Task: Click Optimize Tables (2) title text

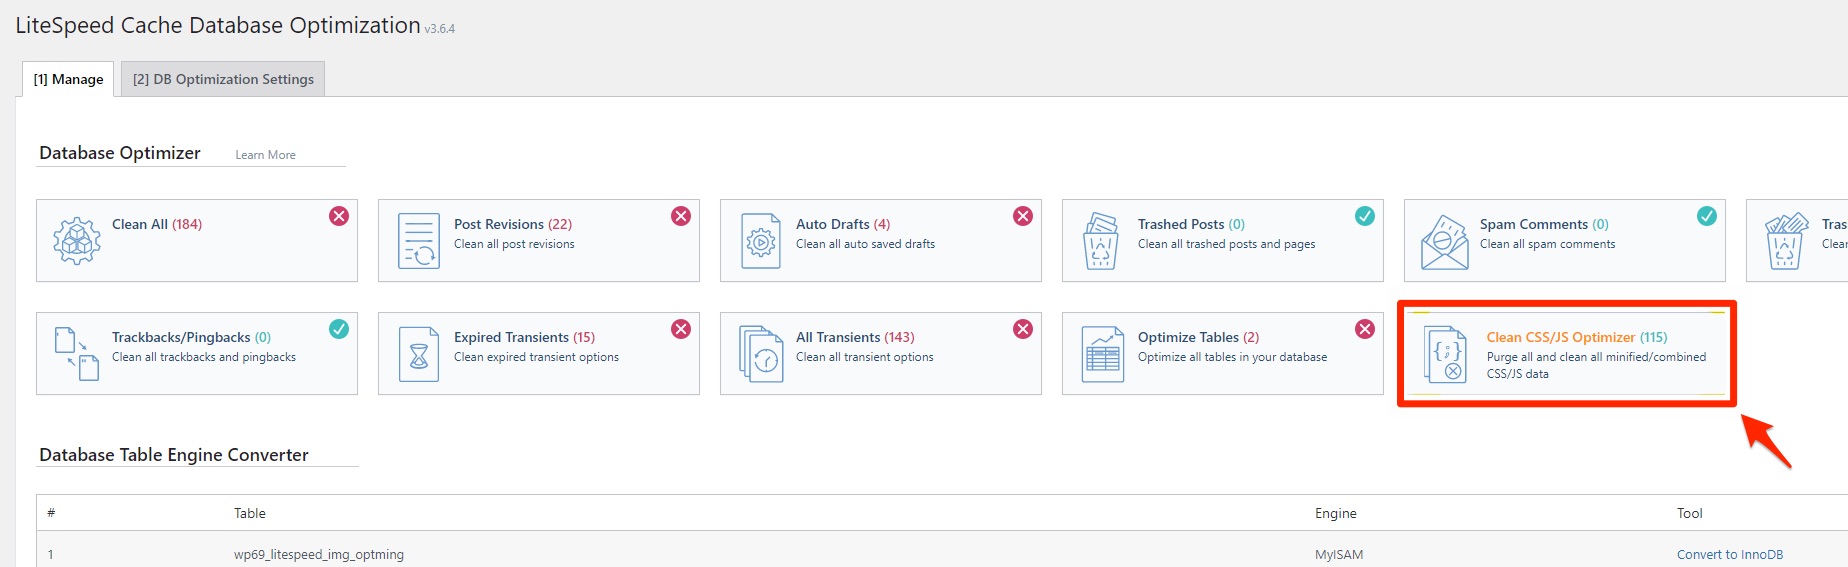Action: coord(1198,337)
